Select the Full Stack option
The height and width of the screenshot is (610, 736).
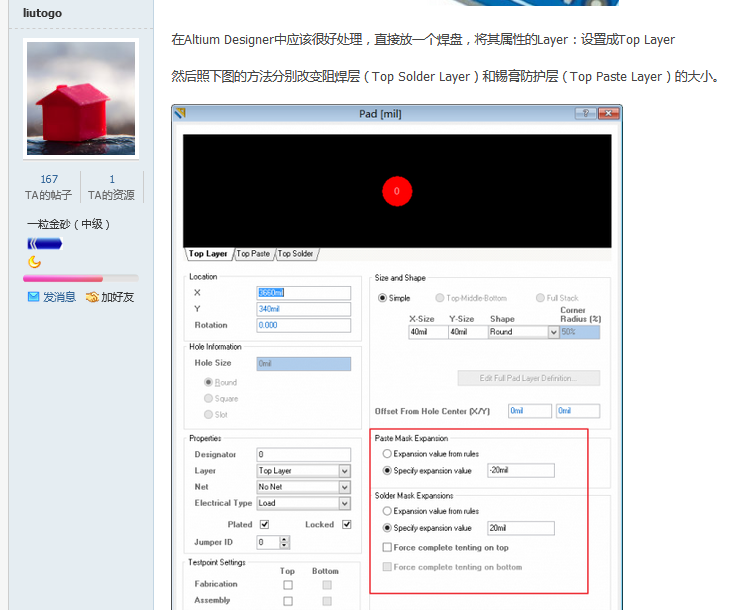point(540,298)
